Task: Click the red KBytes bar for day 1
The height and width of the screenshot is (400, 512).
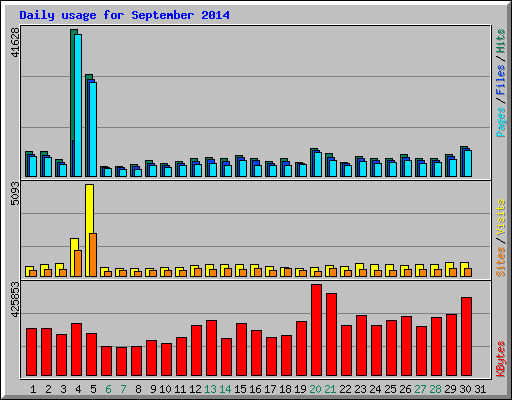Action: tap(32, 352)
